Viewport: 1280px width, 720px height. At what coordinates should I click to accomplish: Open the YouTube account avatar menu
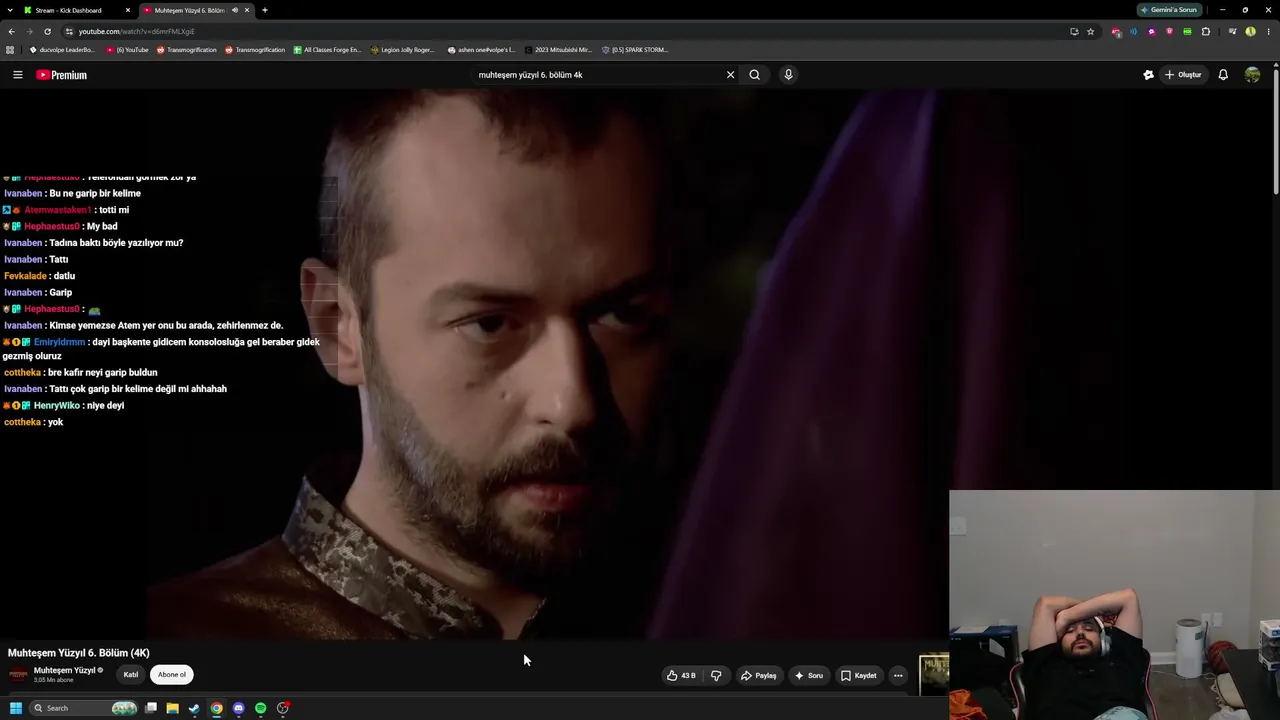click(x=1252, y=75)
